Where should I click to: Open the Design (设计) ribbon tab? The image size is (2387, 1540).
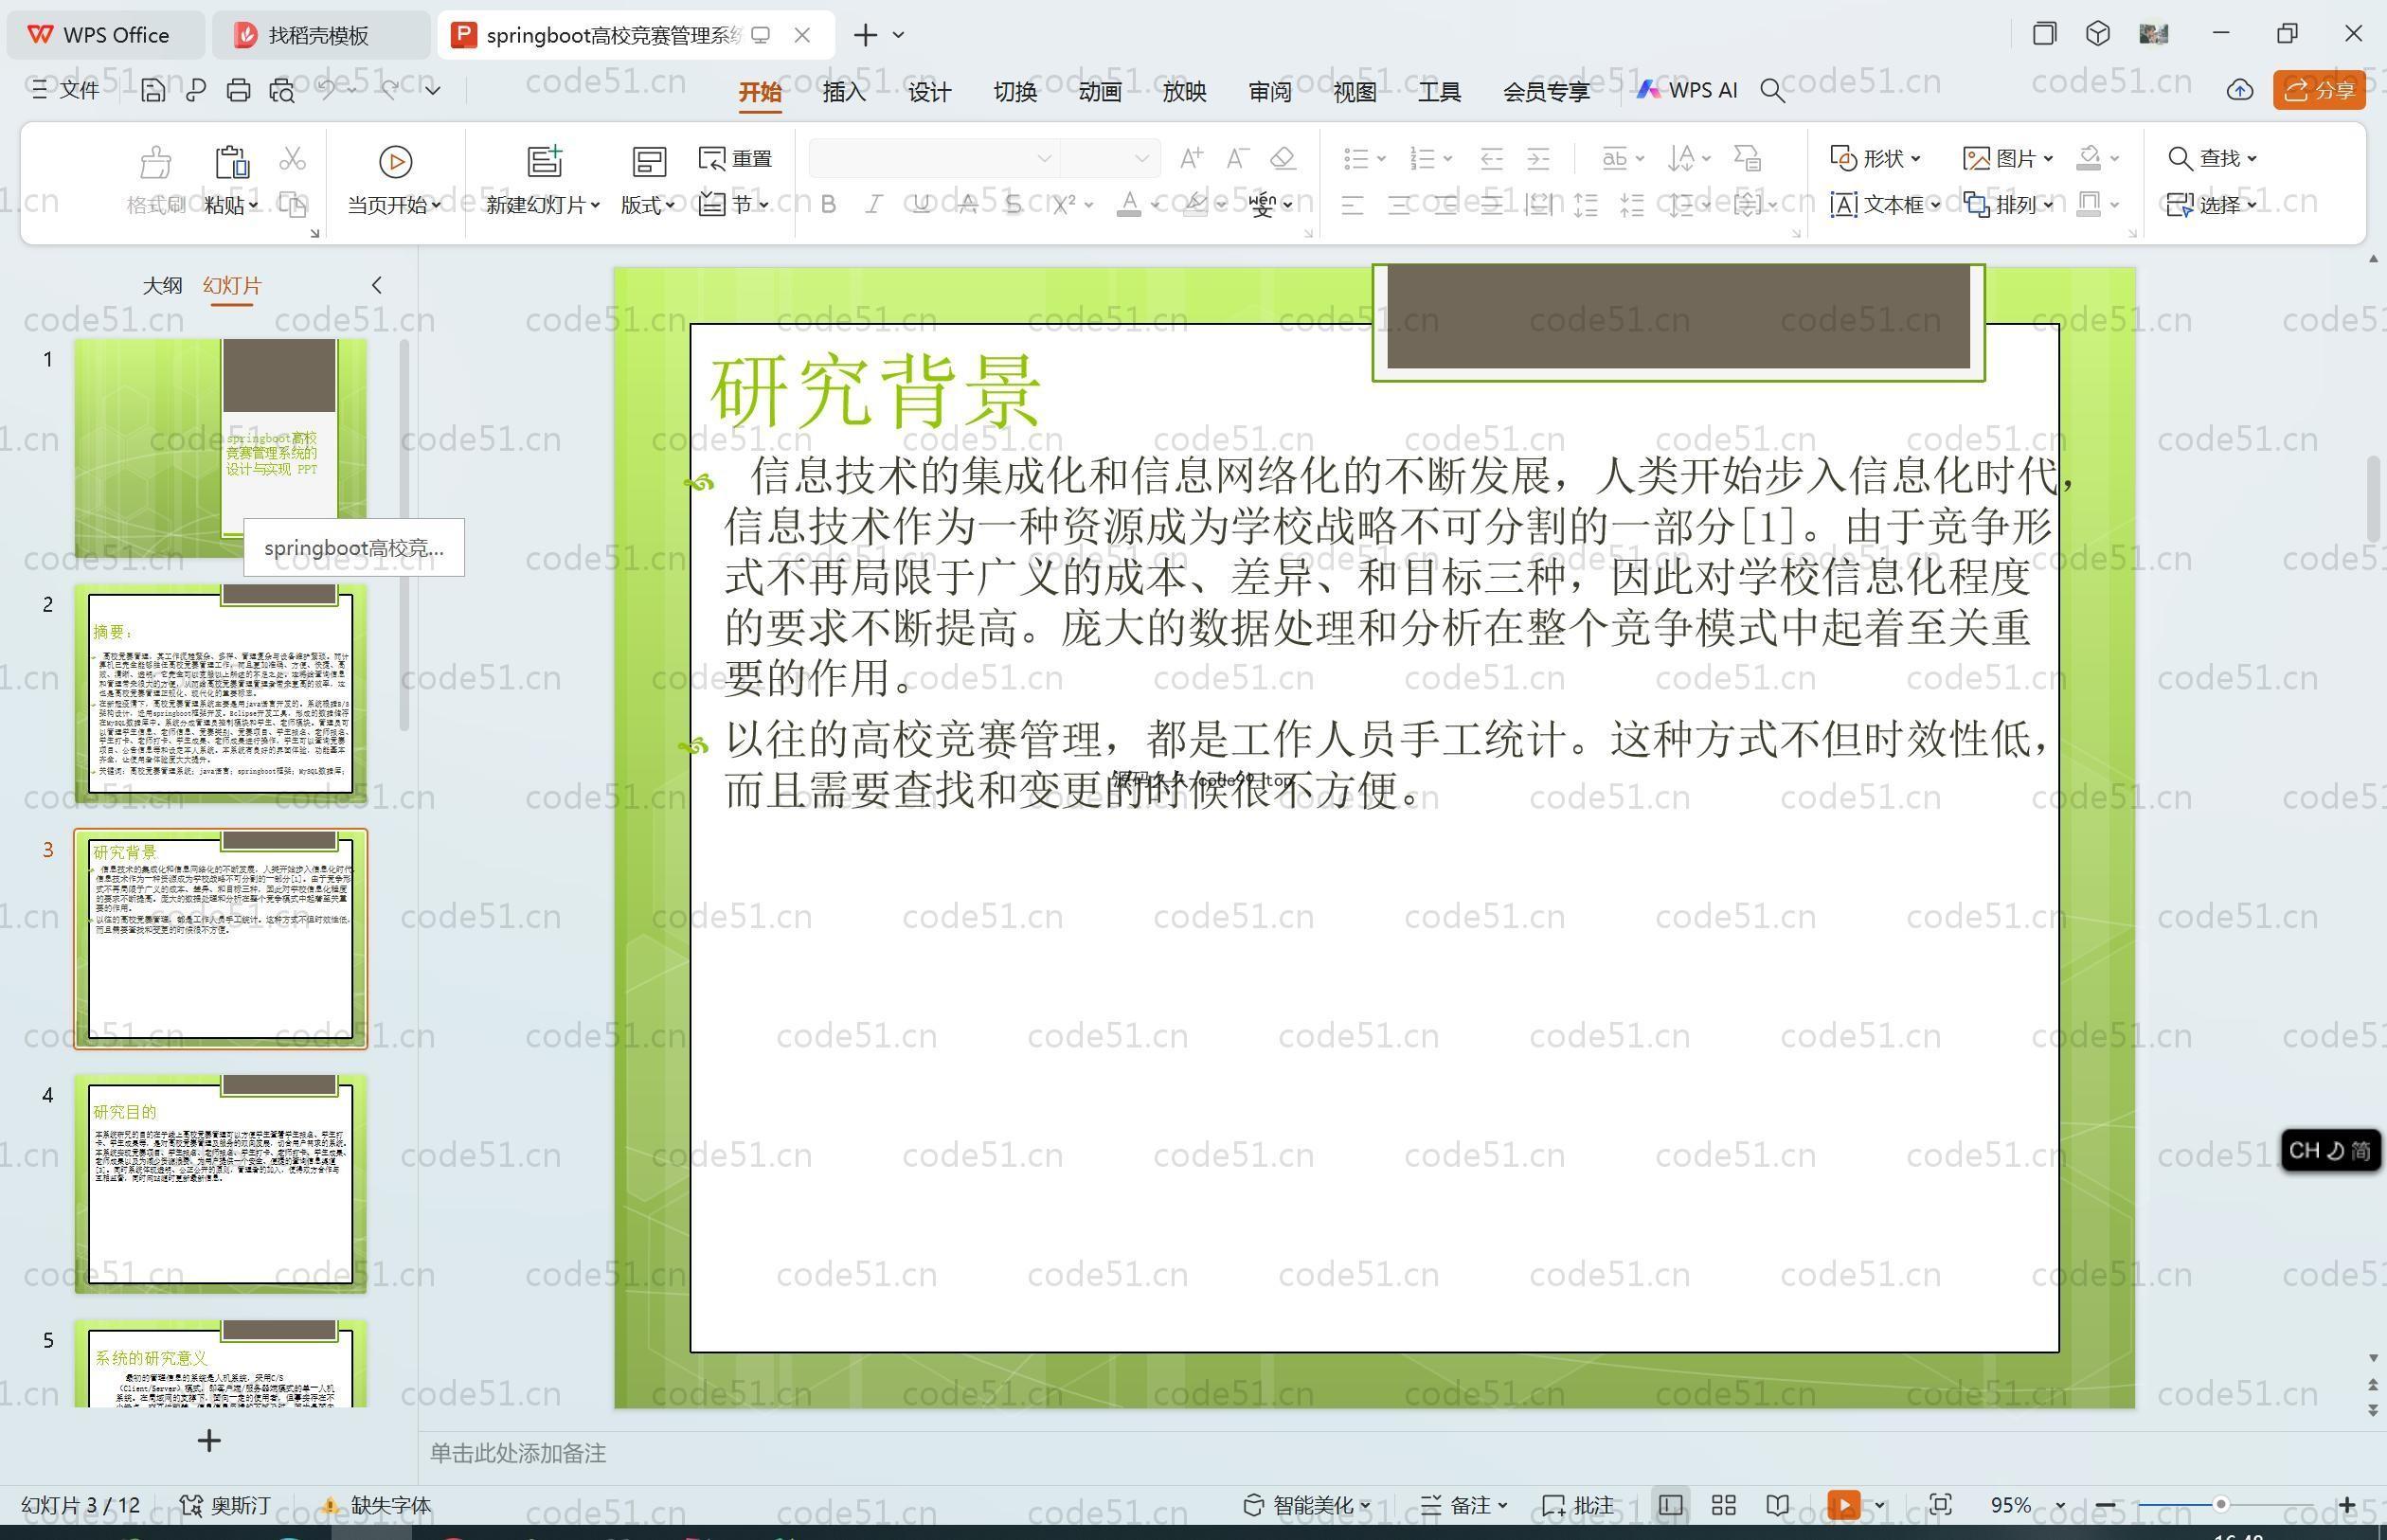pyautogui.click(x=929, y=92)
